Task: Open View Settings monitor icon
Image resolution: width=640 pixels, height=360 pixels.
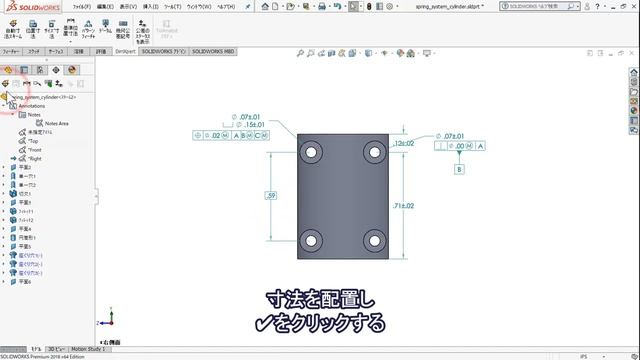Action: point(427,53)
